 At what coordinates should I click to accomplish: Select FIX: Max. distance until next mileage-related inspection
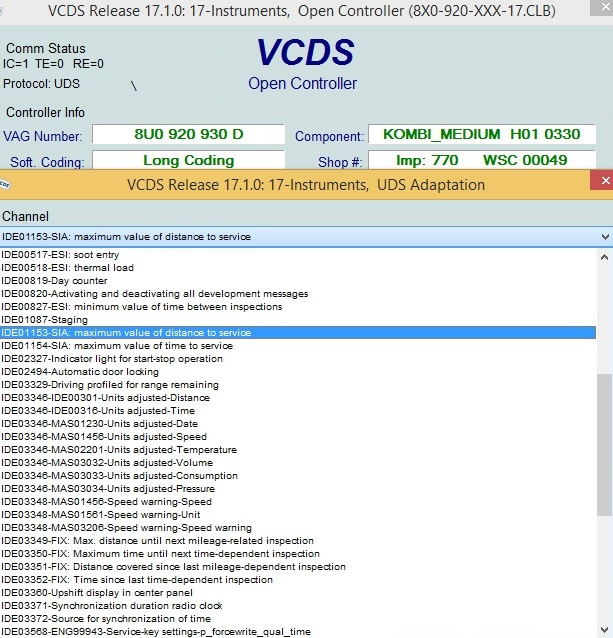(x=298, y=541)
